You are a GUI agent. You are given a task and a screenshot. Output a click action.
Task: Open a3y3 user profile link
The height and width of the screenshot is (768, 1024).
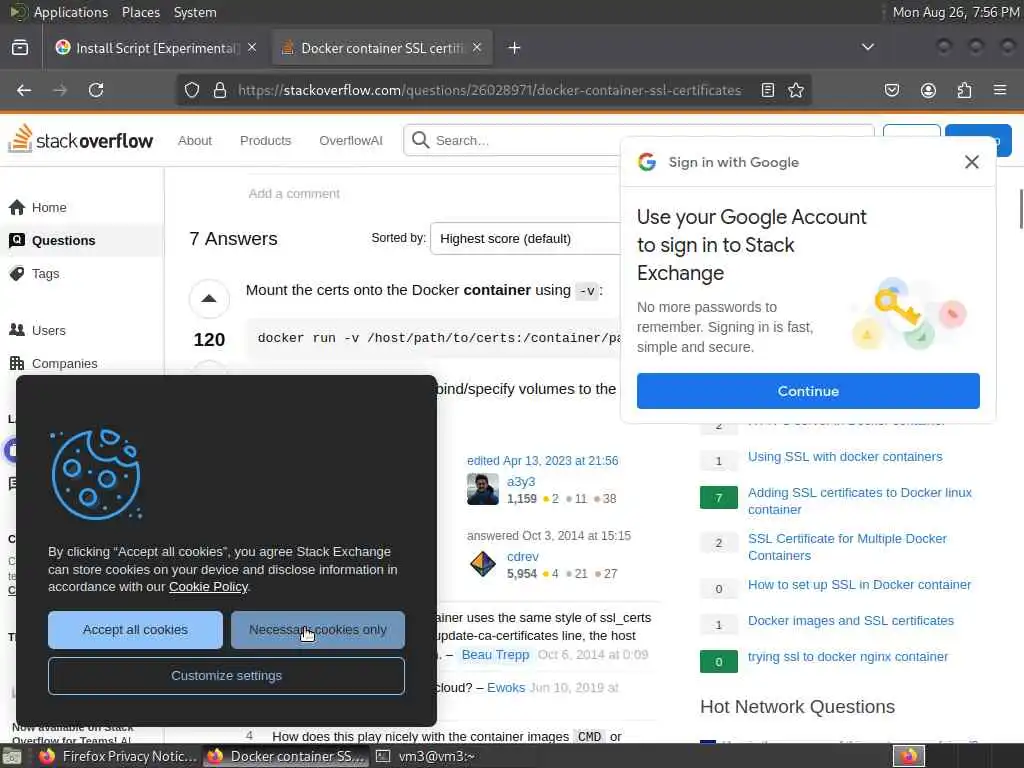(x=521, y=481)
